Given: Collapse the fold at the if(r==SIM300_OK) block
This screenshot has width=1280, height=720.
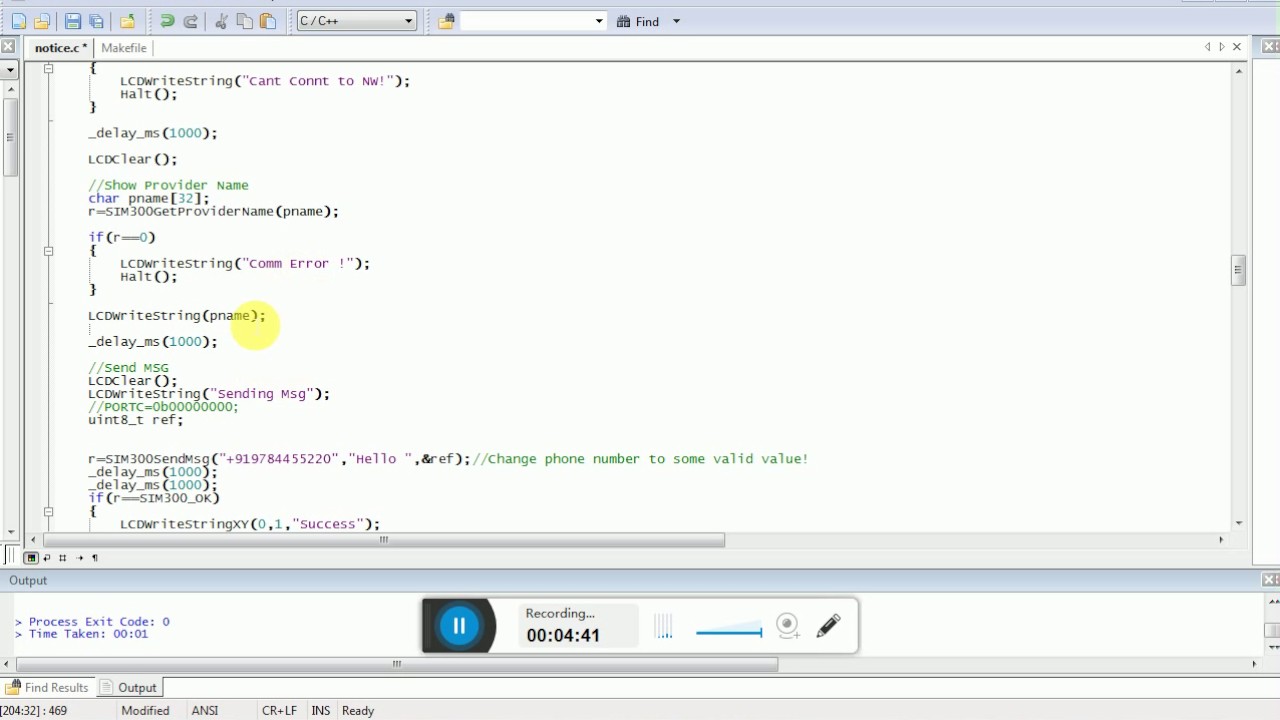Looking at the screenshot, I should click(x=48, y=511).
